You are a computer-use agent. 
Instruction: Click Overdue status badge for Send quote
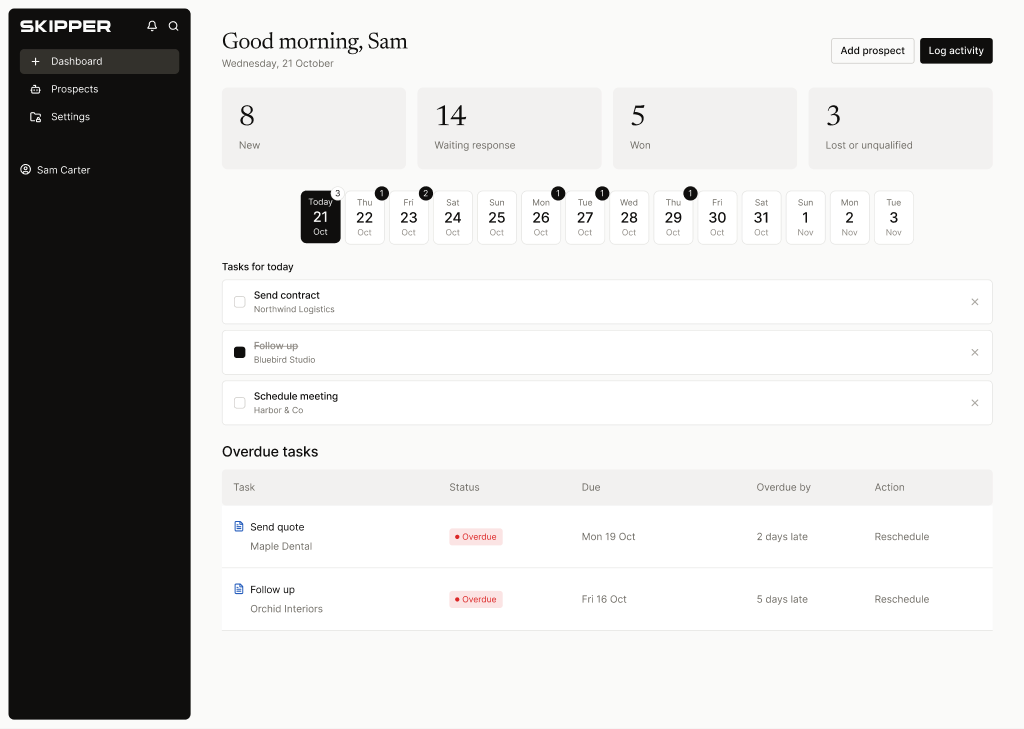475,536
